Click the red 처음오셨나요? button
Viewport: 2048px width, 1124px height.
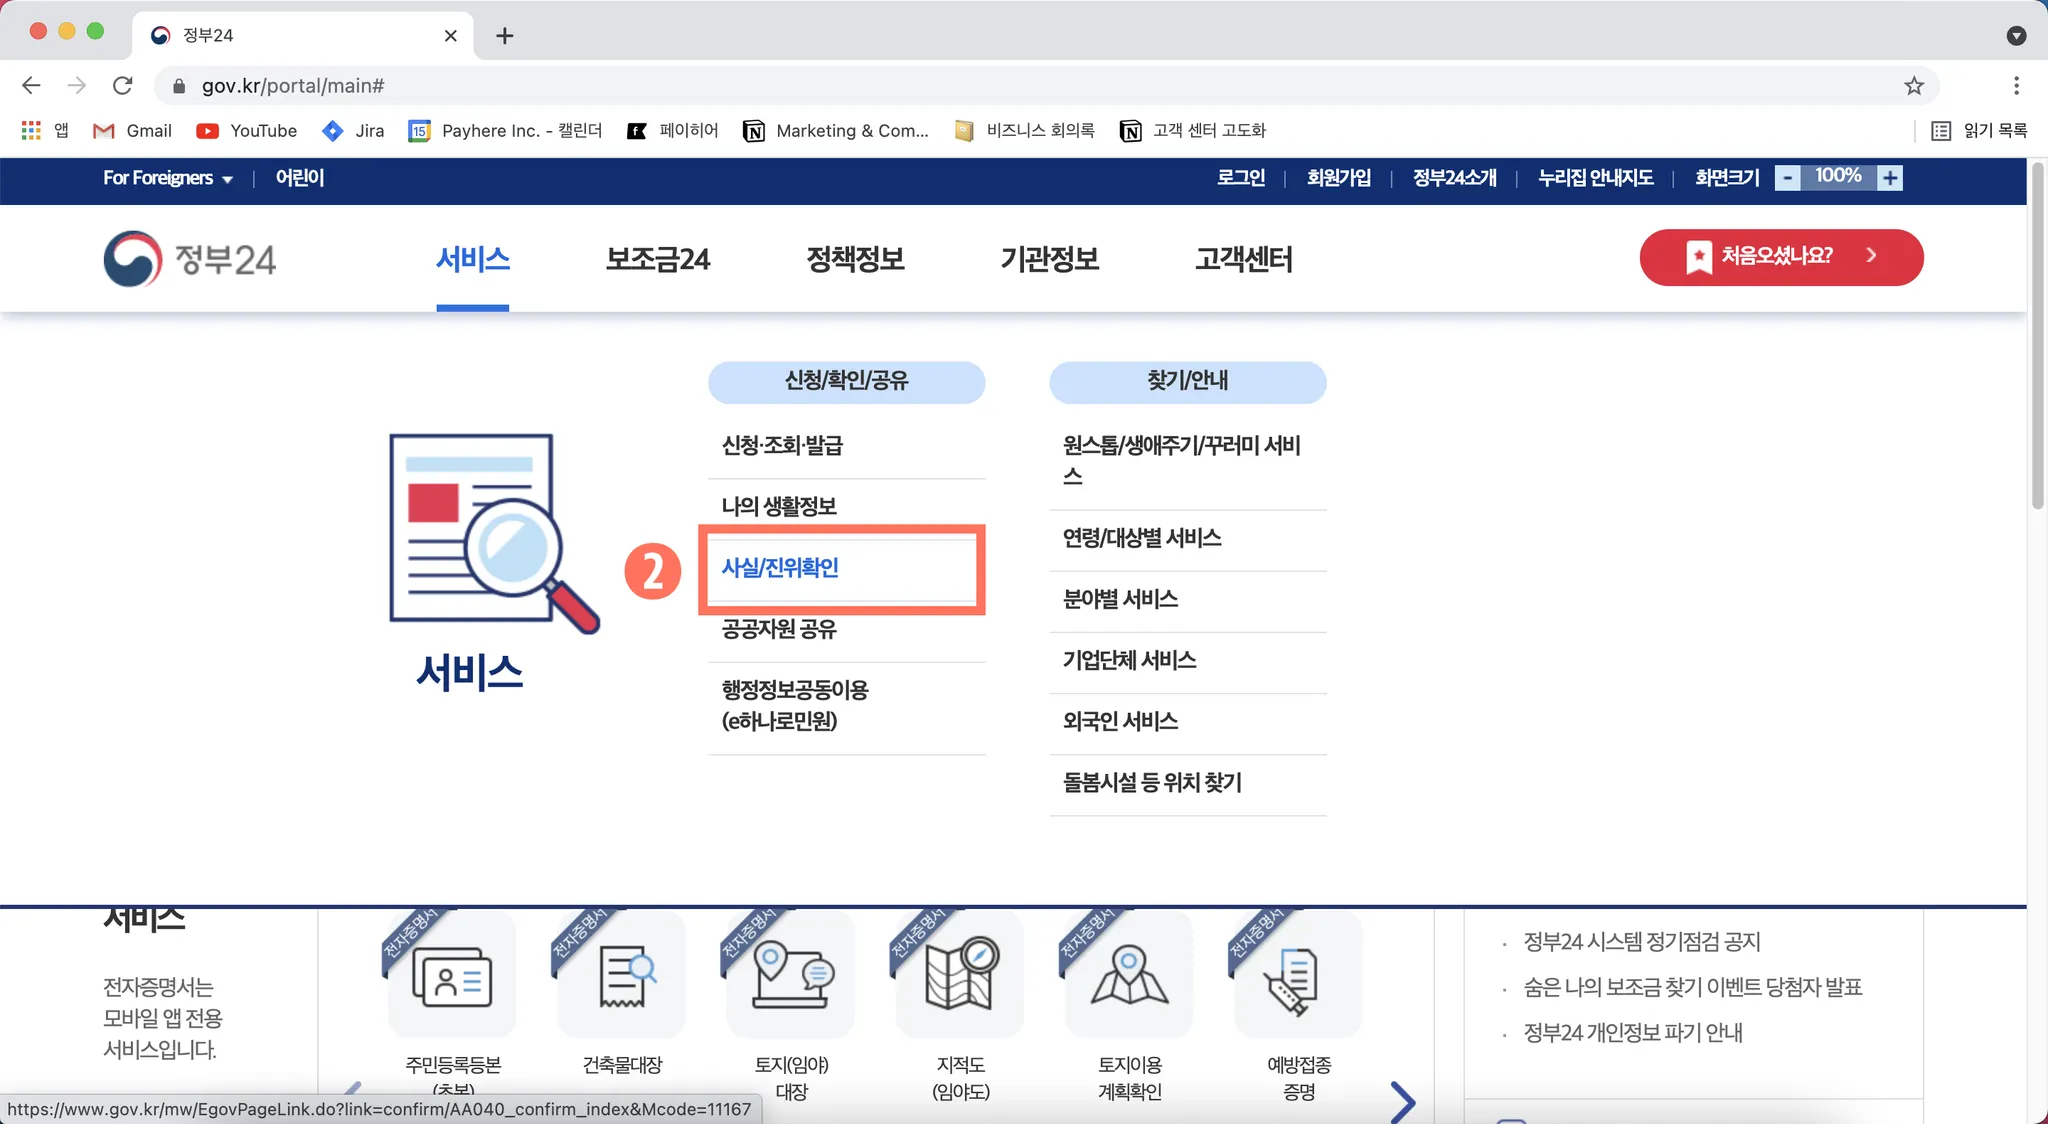pyautogui.click(x=1780, y=257)
